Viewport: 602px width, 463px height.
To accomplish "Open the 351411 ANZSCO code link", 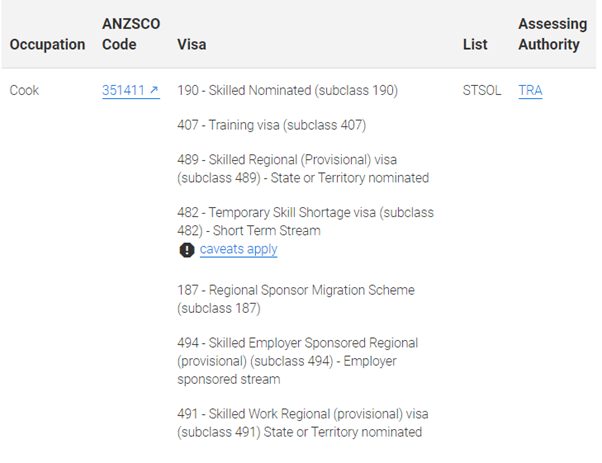I will [x=131, y=91].
